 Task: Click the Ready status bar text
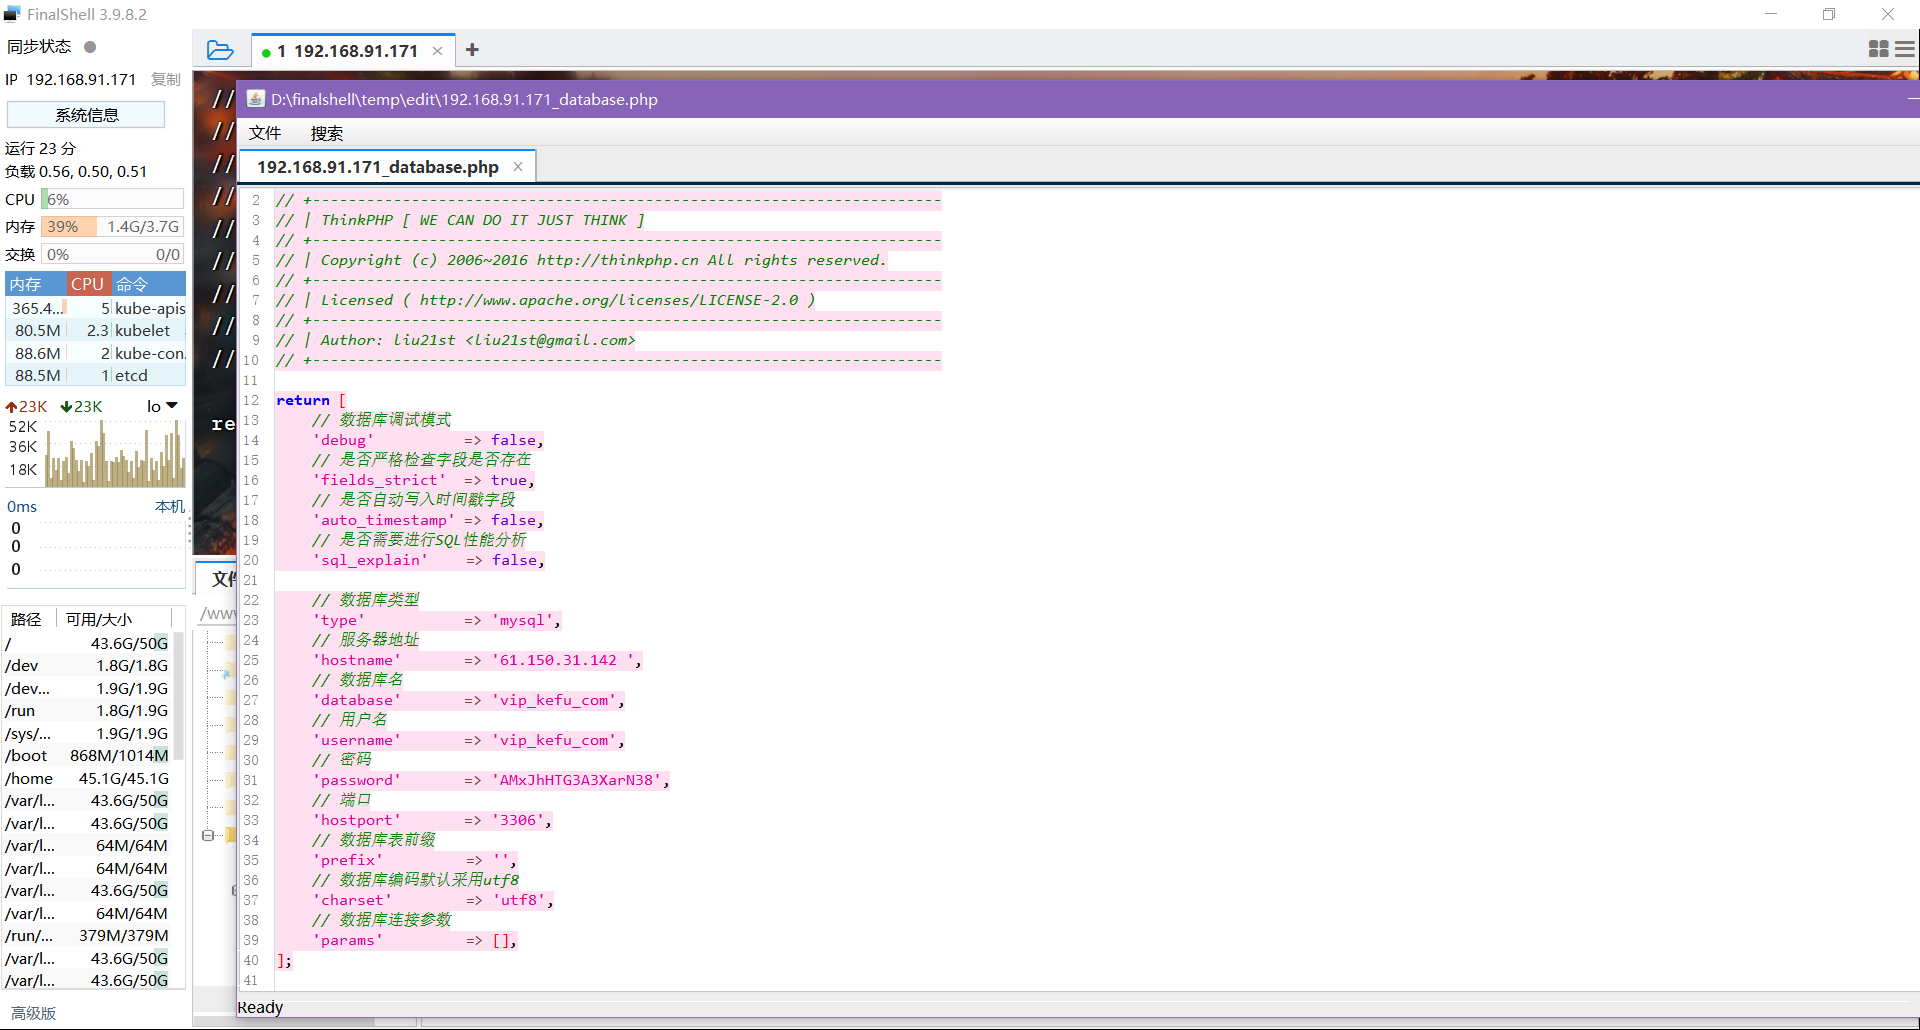260,1007
